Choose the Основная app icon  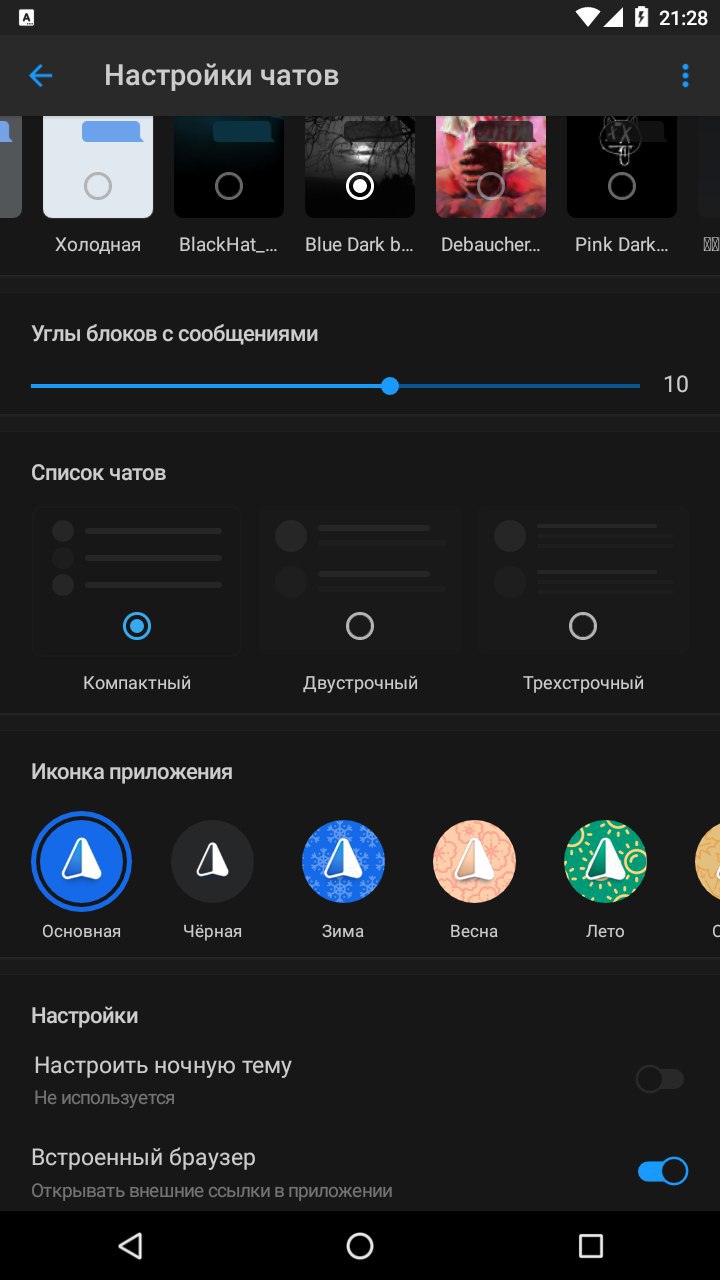tap(81, 861)
